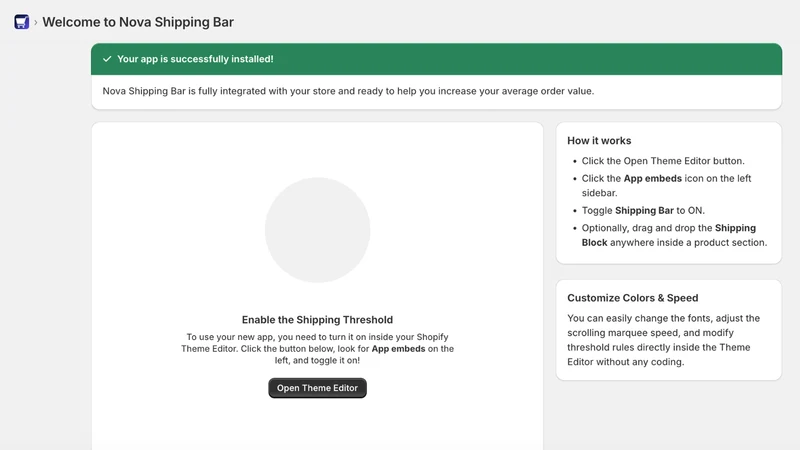Click the breadcrumb chevron beside the app icon
800x450 pixels.
36,22
